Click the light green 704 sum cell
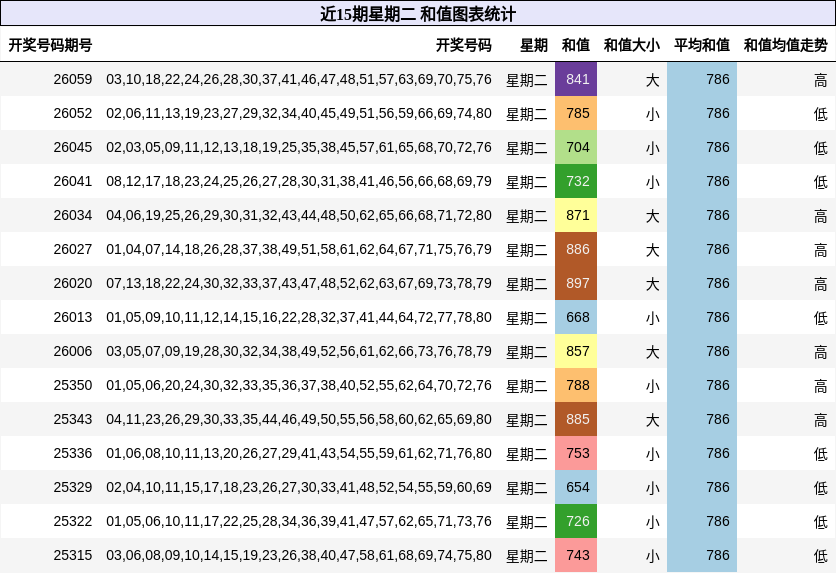The width and height of the screenshot is (836, 573). point(576,148)
